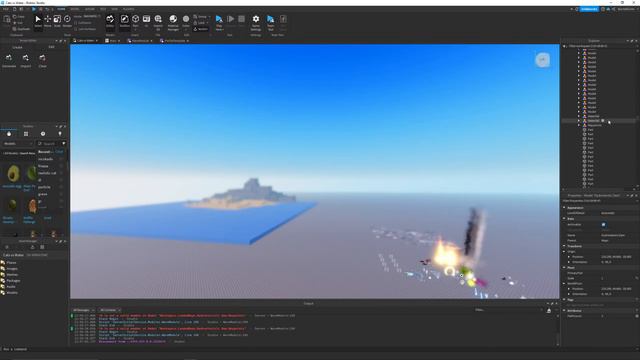Switch to the AVATAR ribbon tab

[90, 9]
